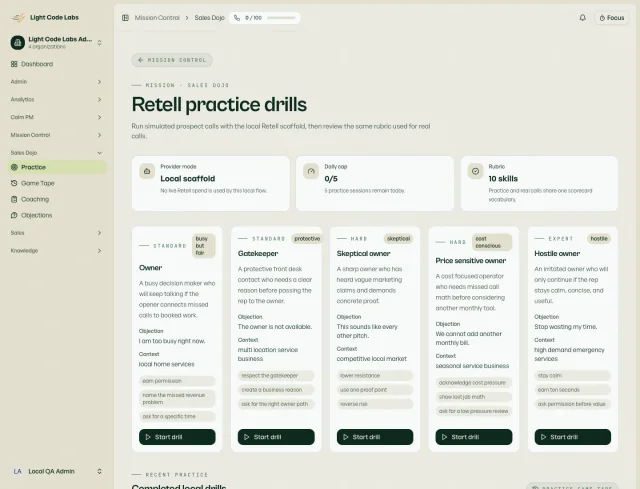This screenshot has width=640, height=489.
Task: Click 'respect the gatekeeper' chip
Action: click(276, 376)
